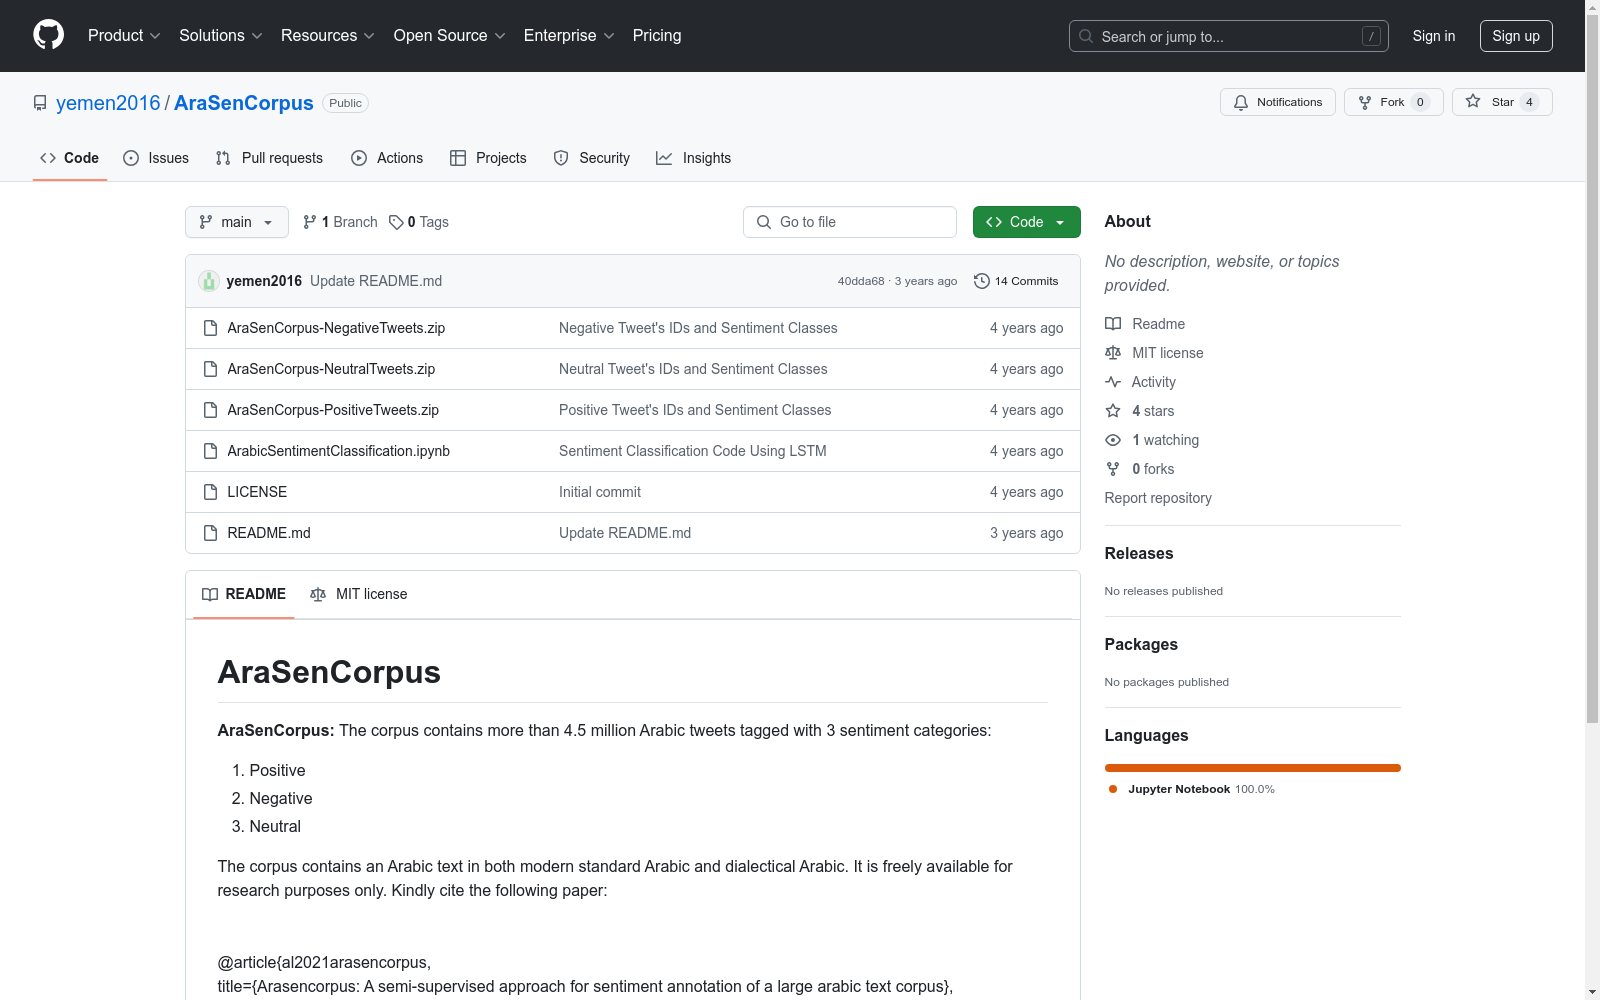Open the Actions tab

point(387,158)
